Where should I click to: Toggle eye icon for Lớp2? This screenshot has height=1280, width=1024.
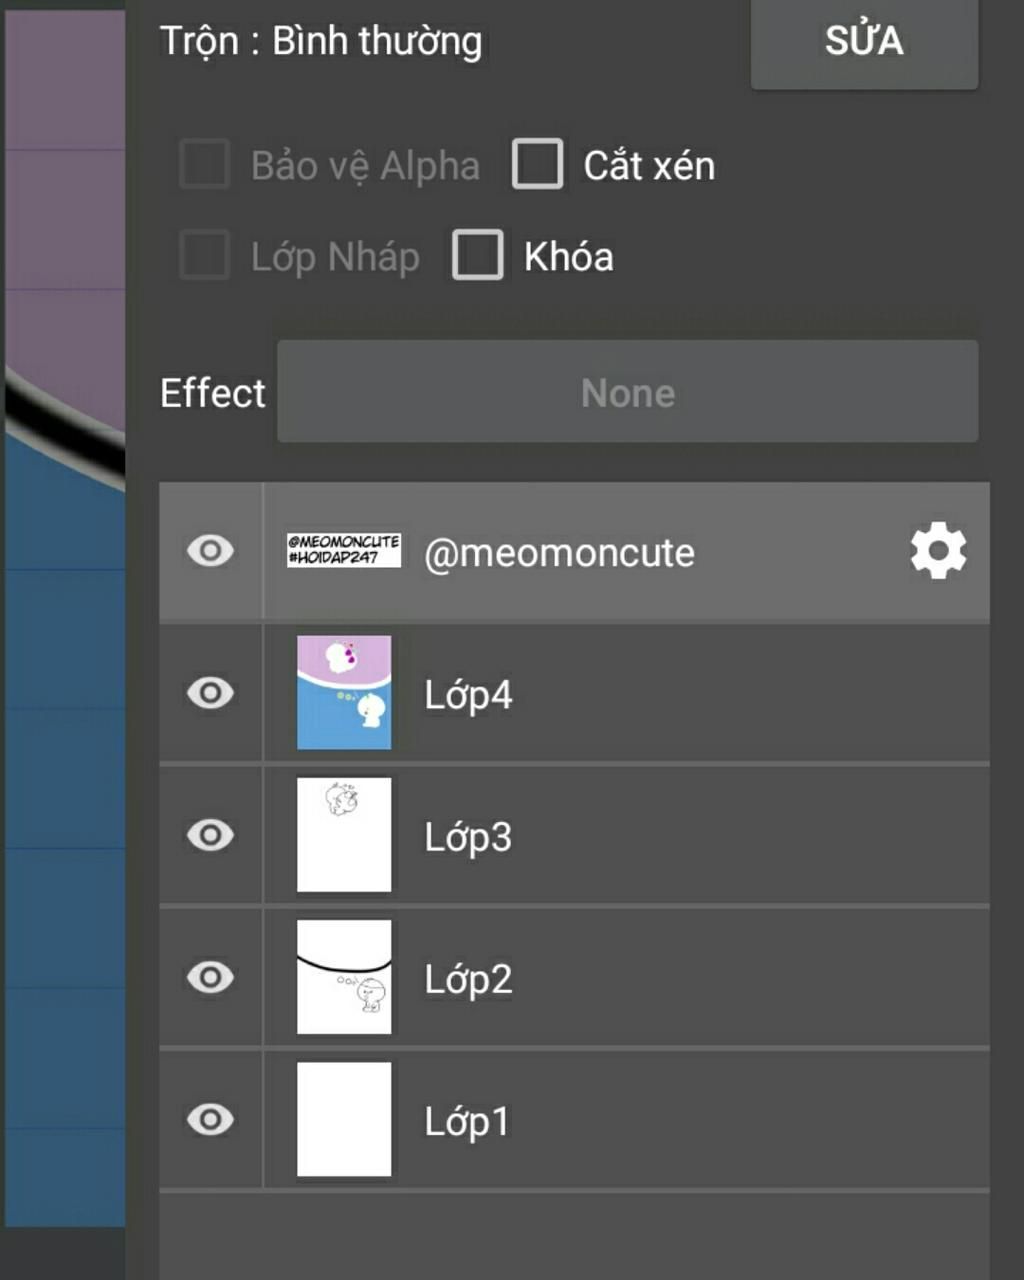pyautogui.click(x=210, y=977)
